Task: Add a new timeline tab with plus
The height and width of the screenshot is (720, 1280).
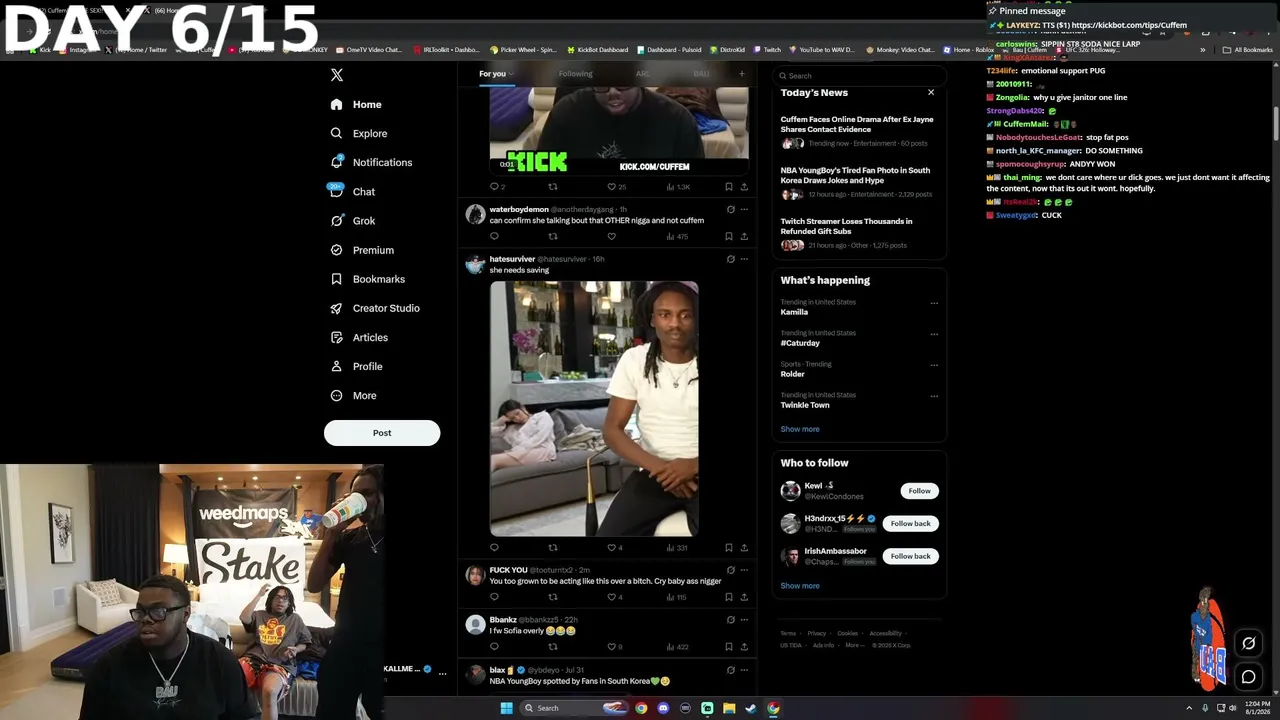Action: point(741,73)
